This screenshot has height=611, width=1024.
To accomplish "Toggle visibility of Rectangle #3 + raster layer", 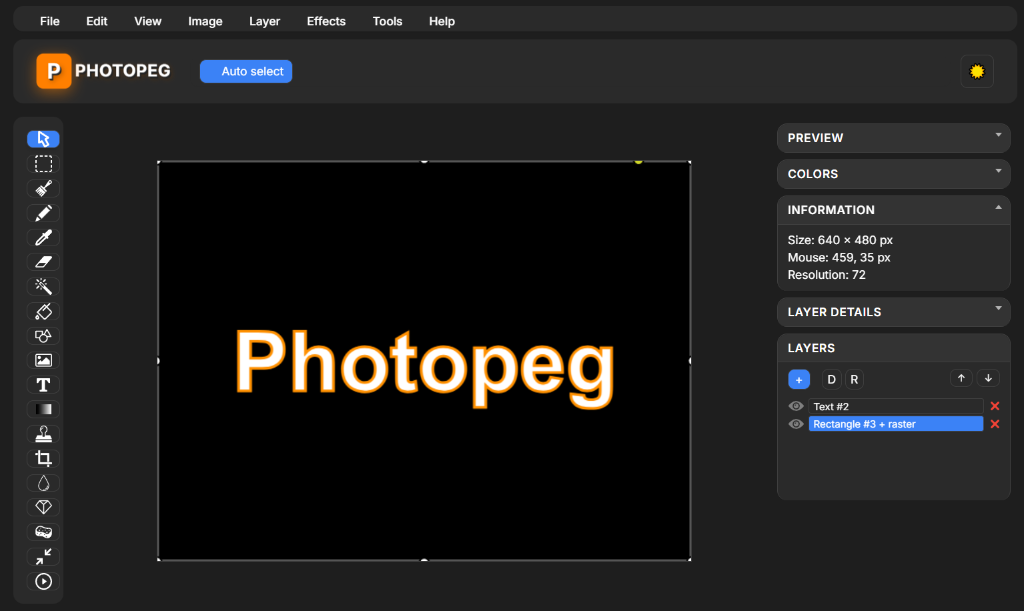I will click(795, 424).
